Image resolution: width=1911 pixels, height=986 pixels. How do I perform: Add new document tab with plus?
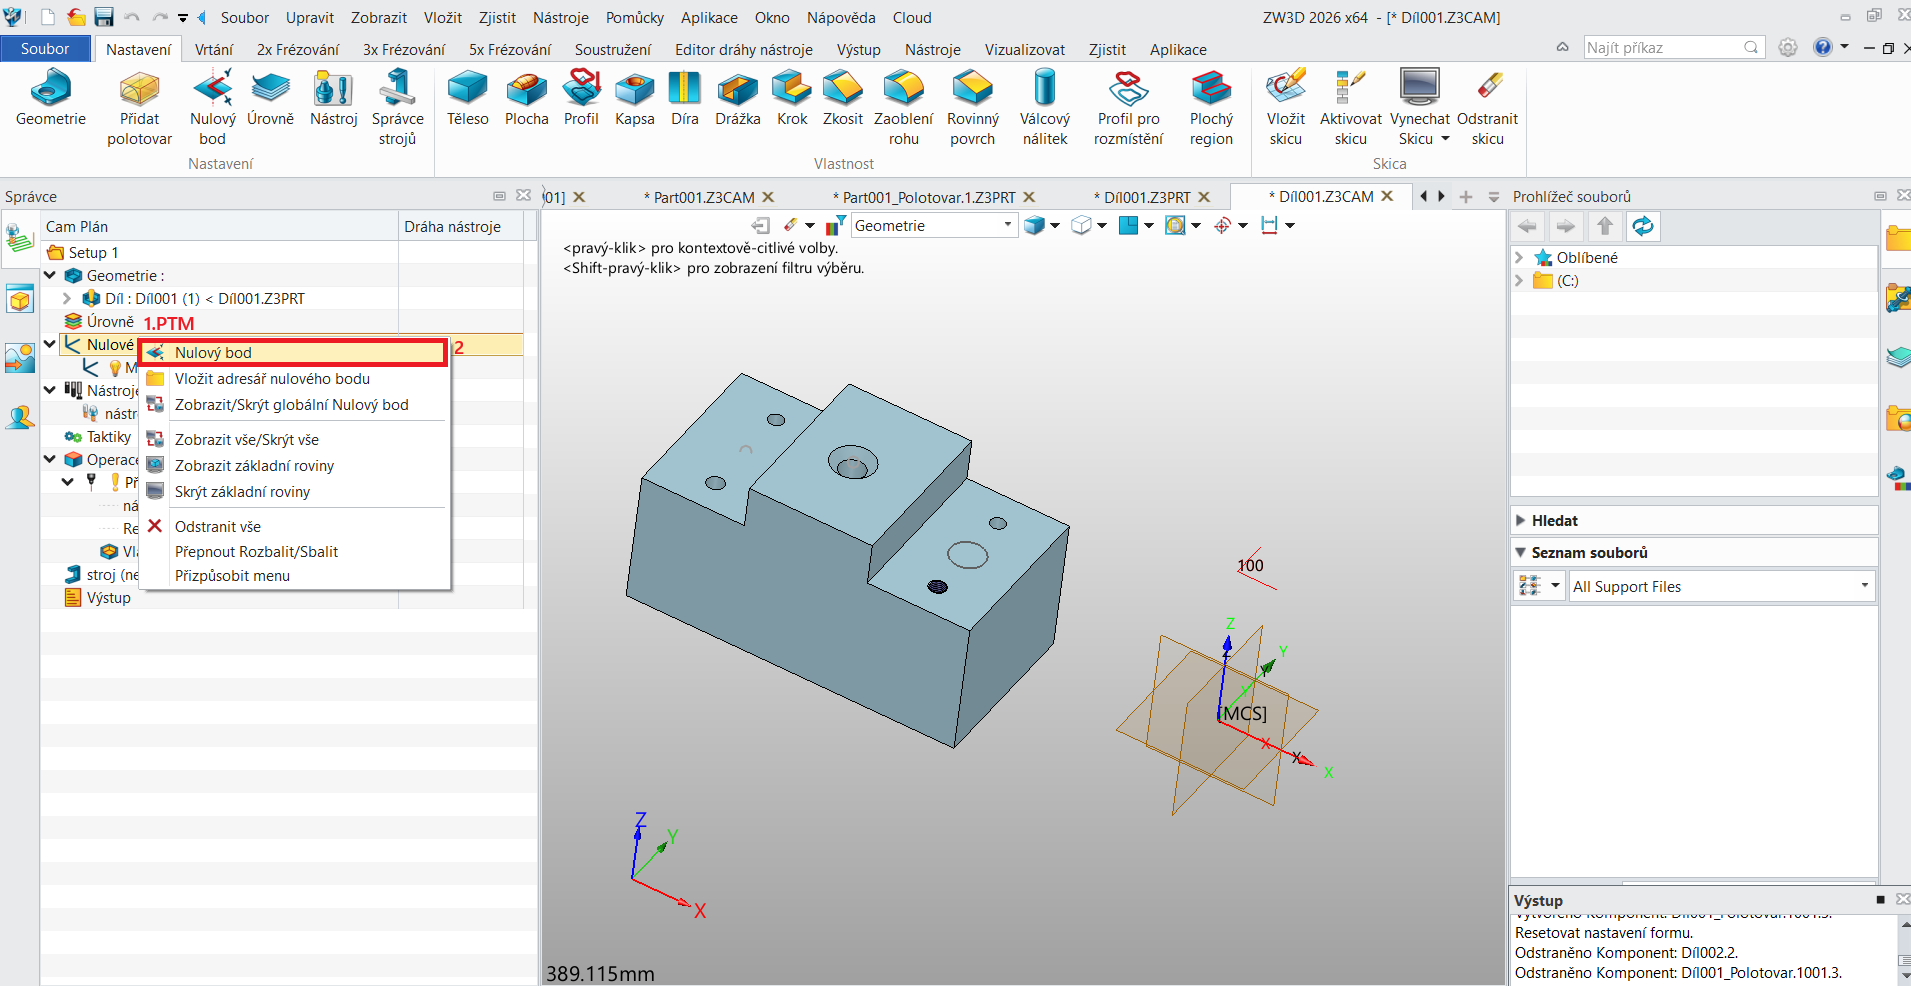click(x=1466, y=197)
